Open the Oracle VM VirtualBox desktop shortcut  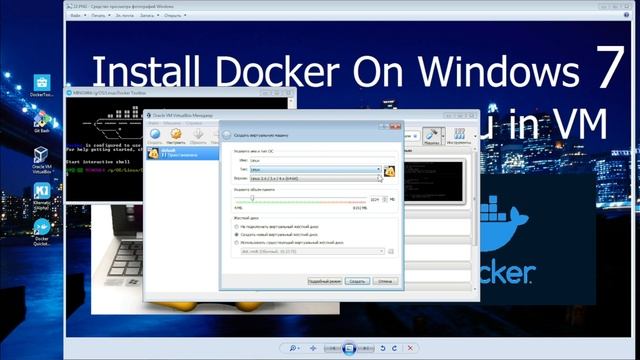point(41,160)
